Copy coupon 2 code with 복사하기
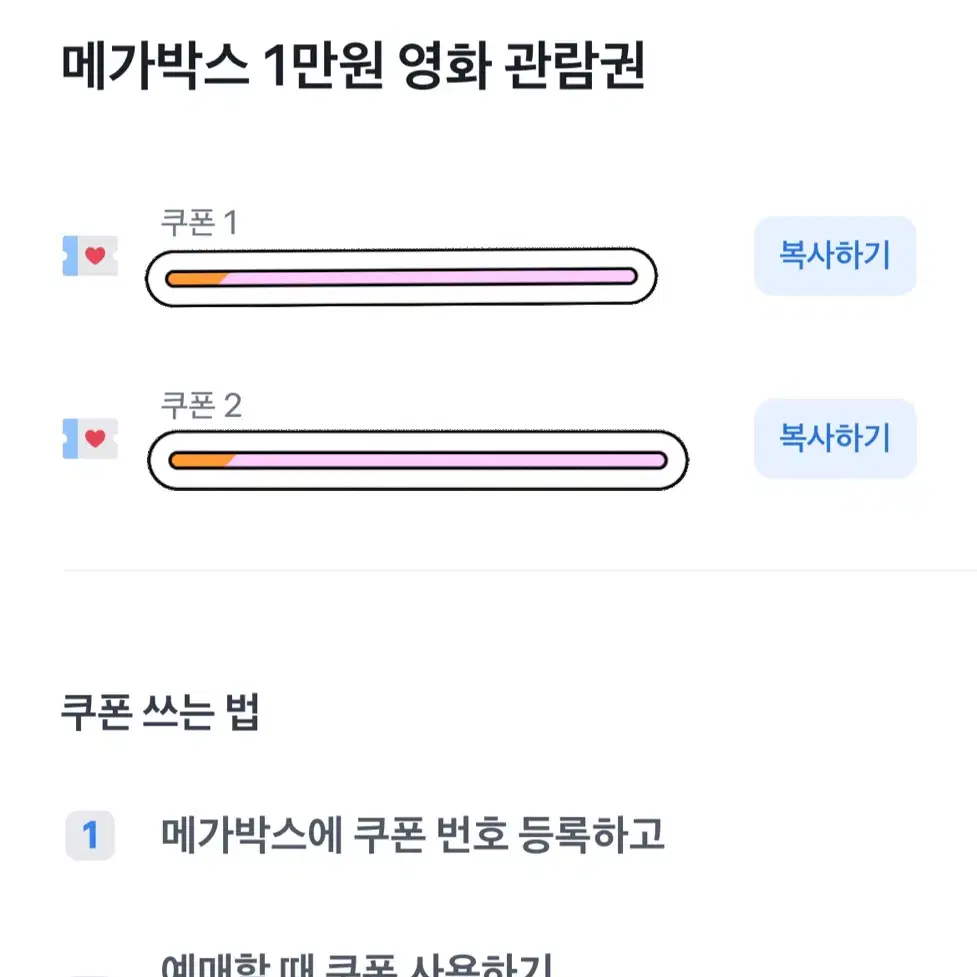Viewport: 977px width, 977px height. click(x=834, y=438)
